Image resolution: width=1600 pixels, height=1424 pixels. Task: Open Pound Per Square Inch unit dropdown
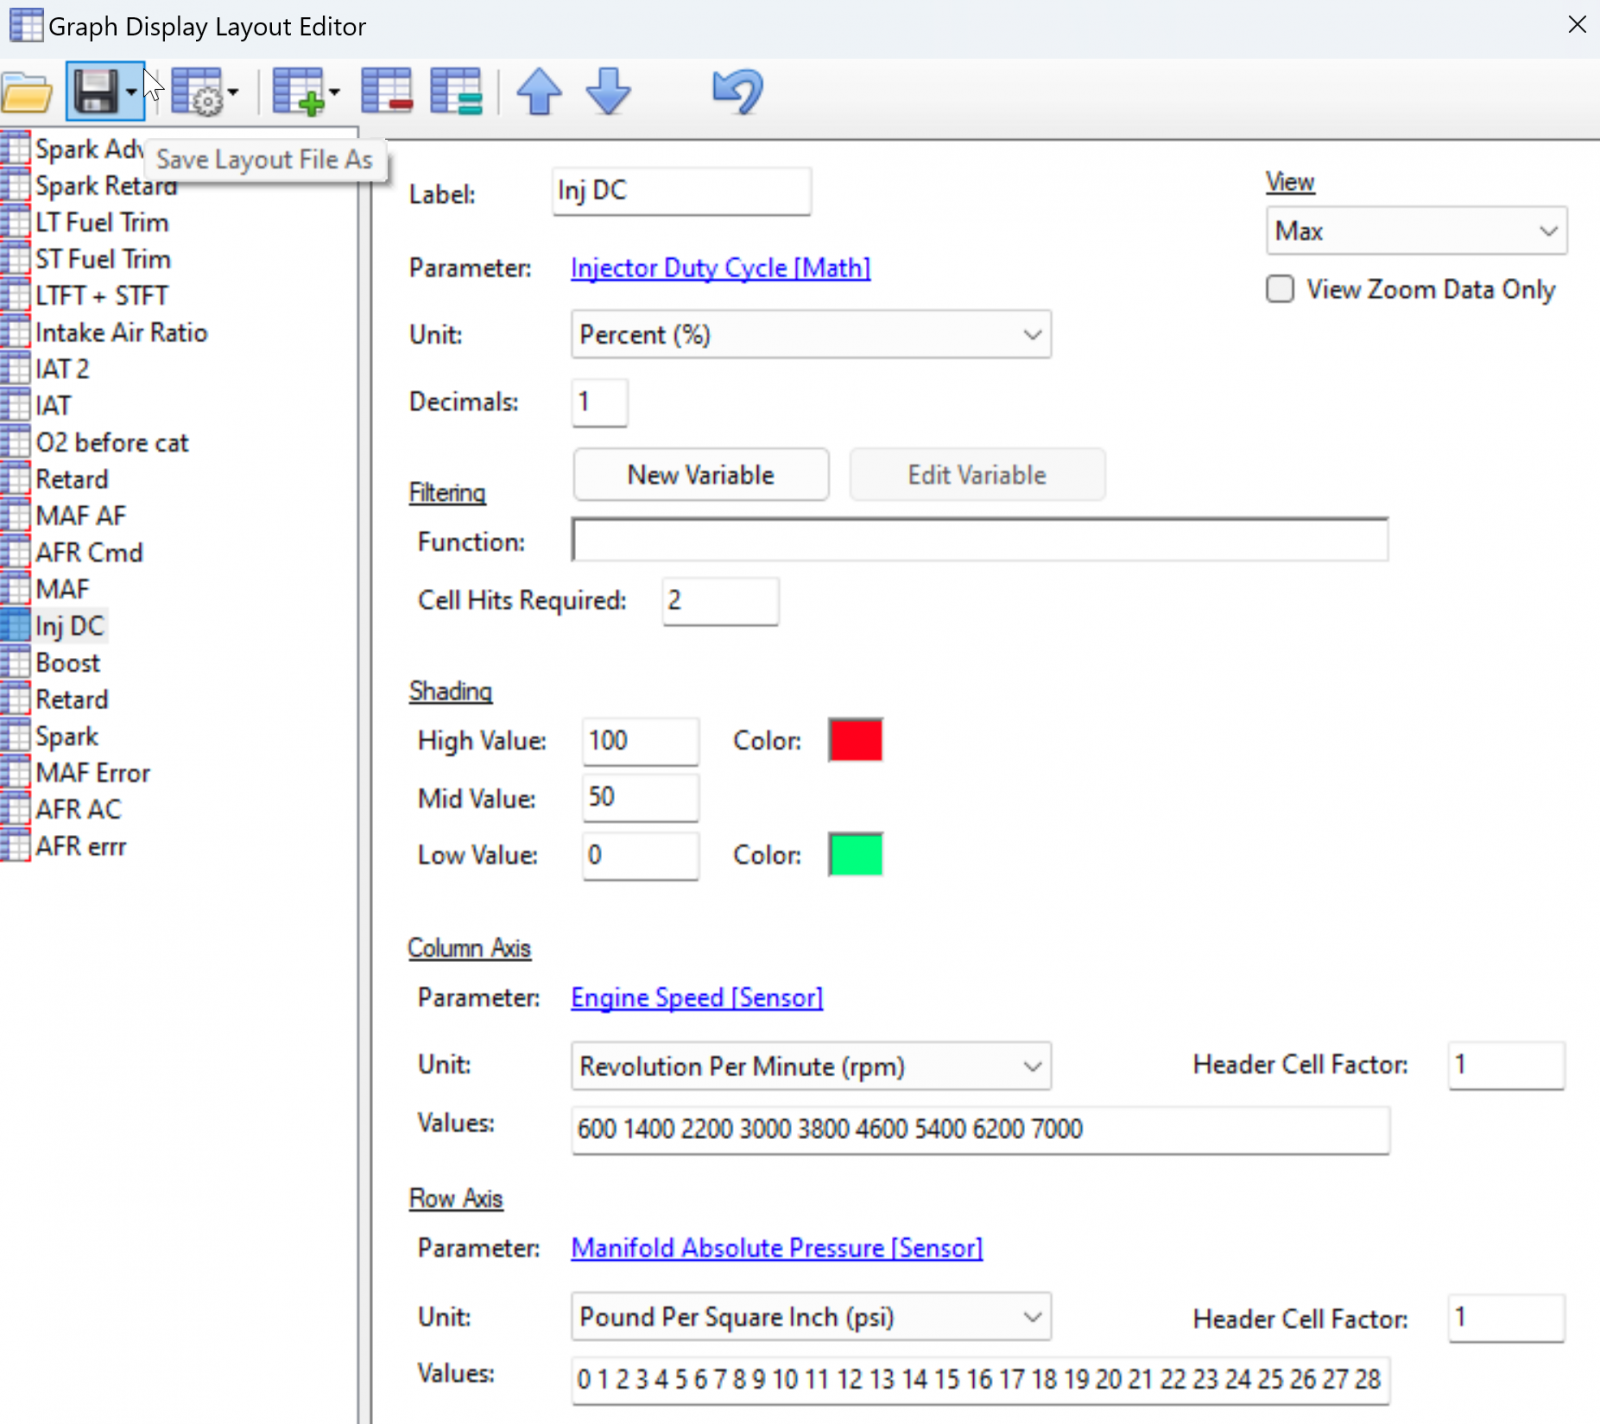pyautogui.click(x=811, y=1317)
